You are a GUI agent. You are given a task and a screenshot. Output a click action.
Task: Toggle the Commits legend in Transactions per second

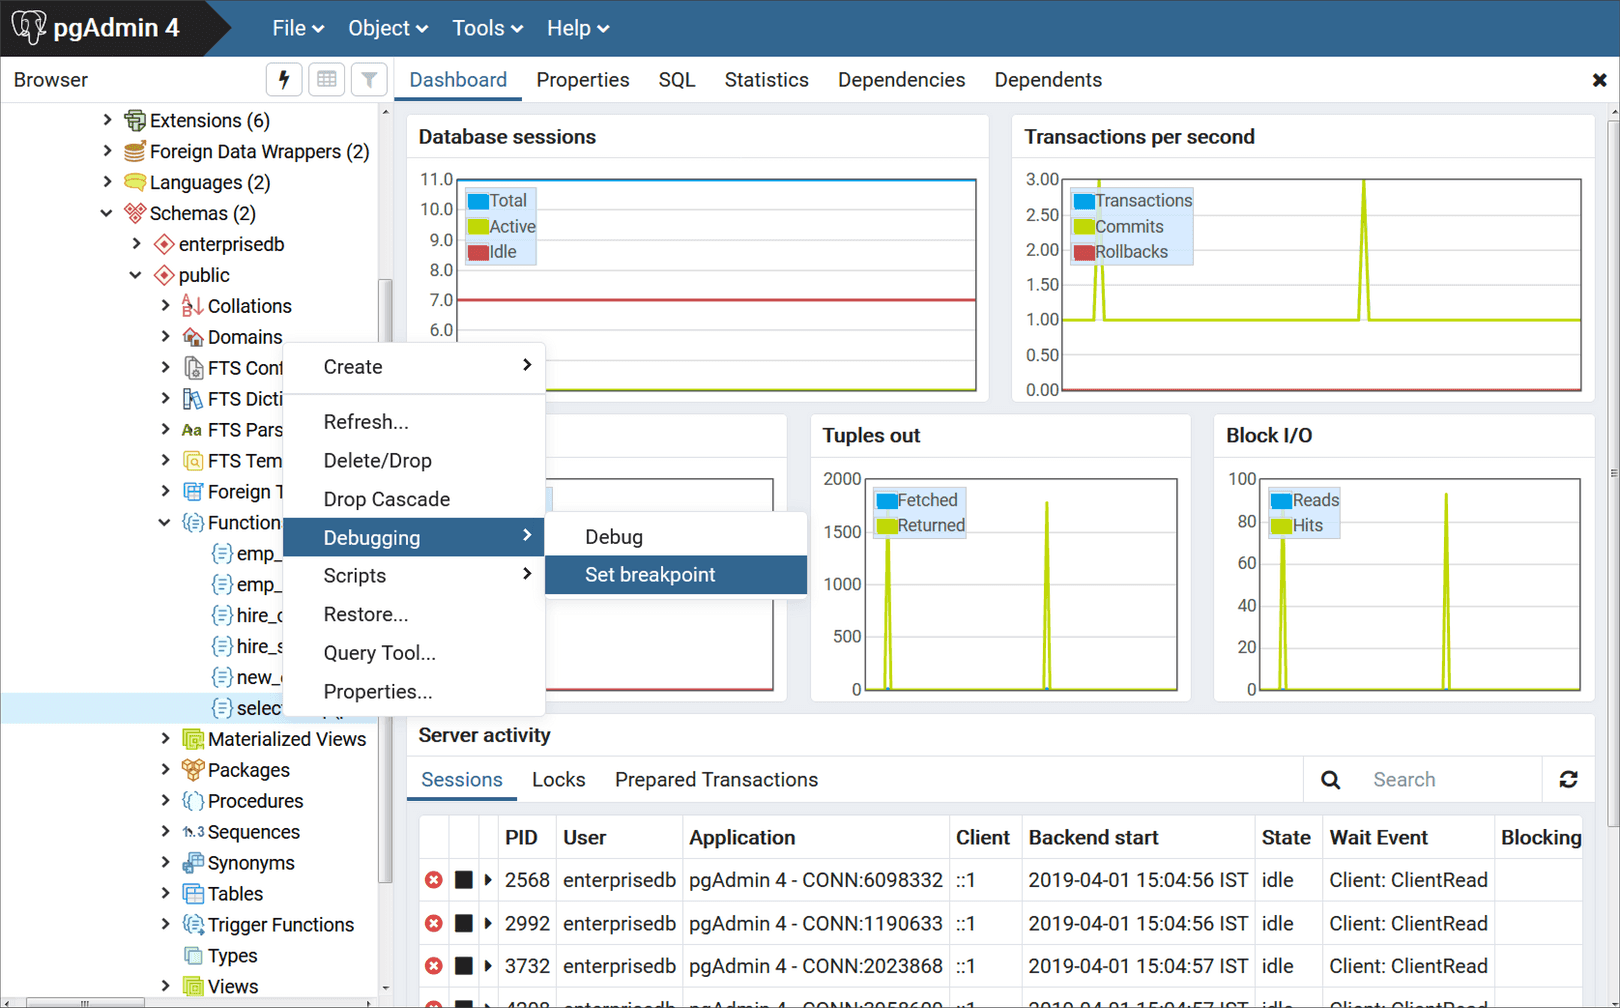click(1128, 226)
